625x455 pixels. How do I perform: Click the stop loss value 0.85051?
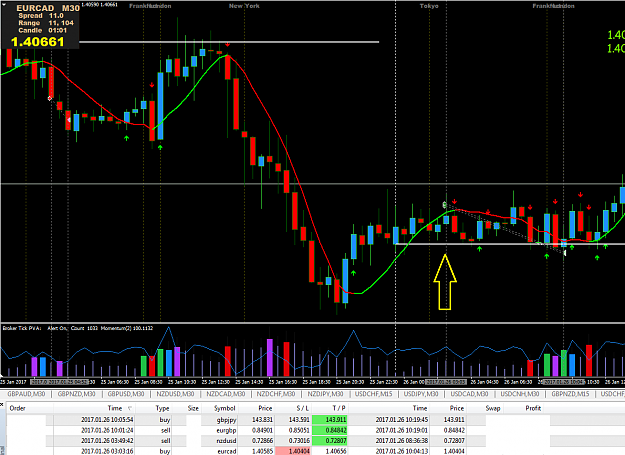299,431
